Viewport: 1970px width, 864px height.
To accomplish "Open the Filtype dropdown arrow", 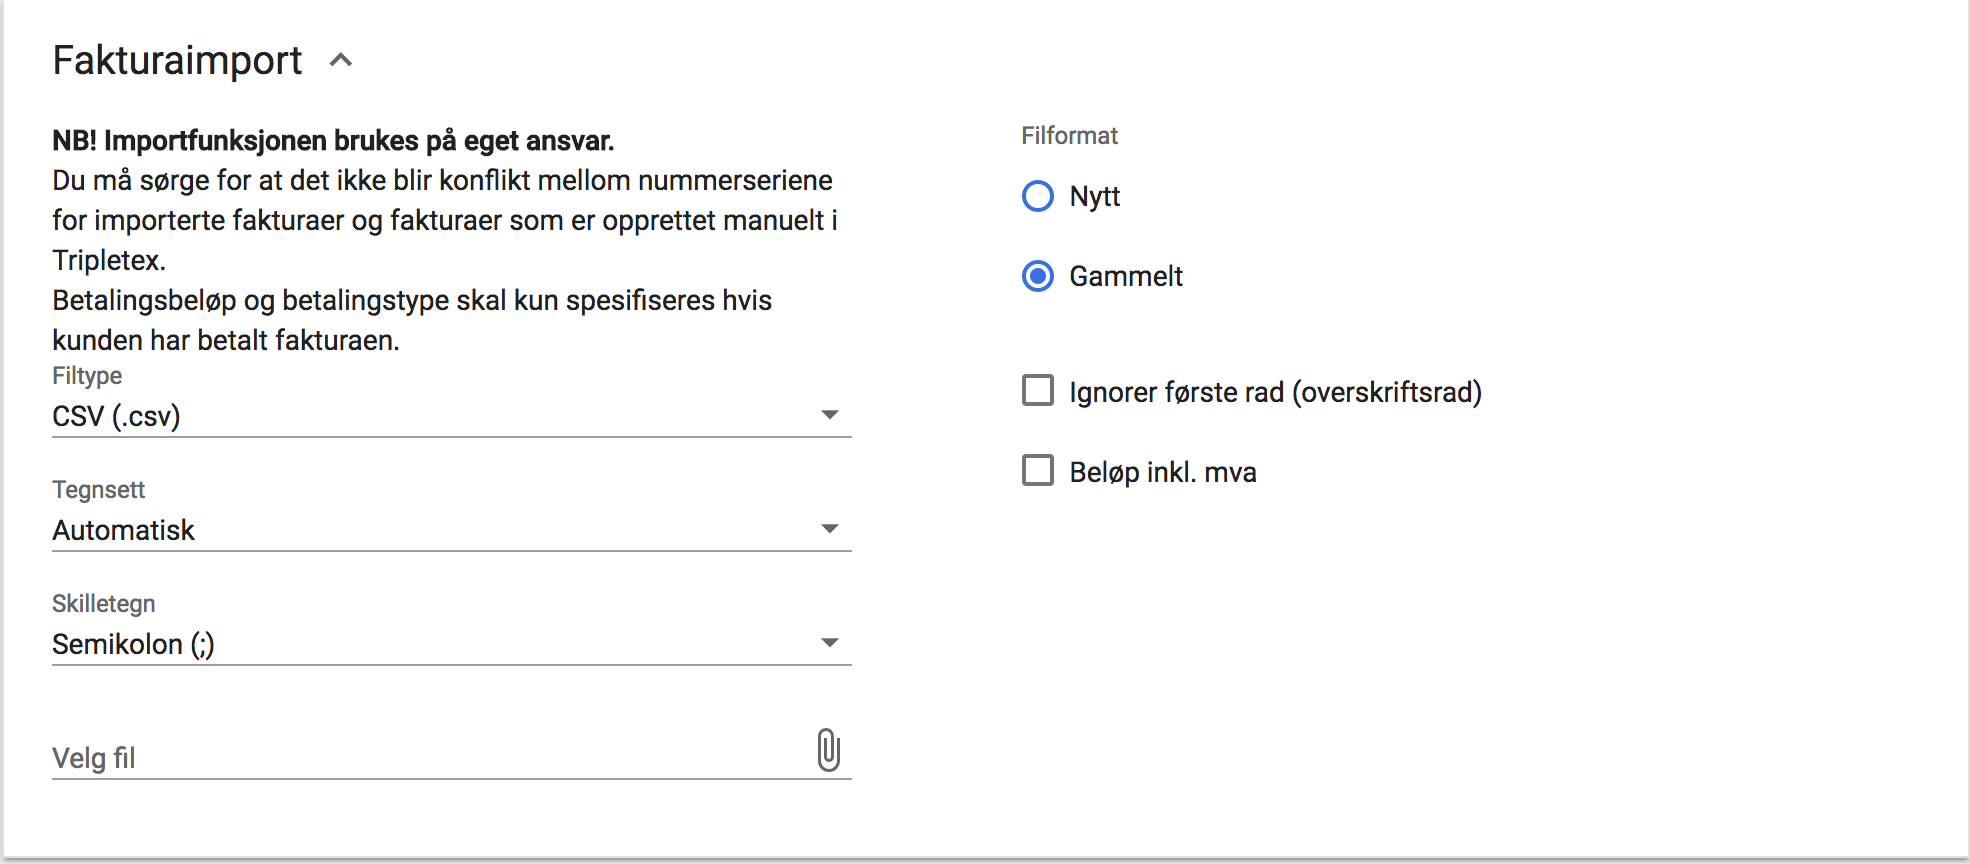I will click(829, 415).
